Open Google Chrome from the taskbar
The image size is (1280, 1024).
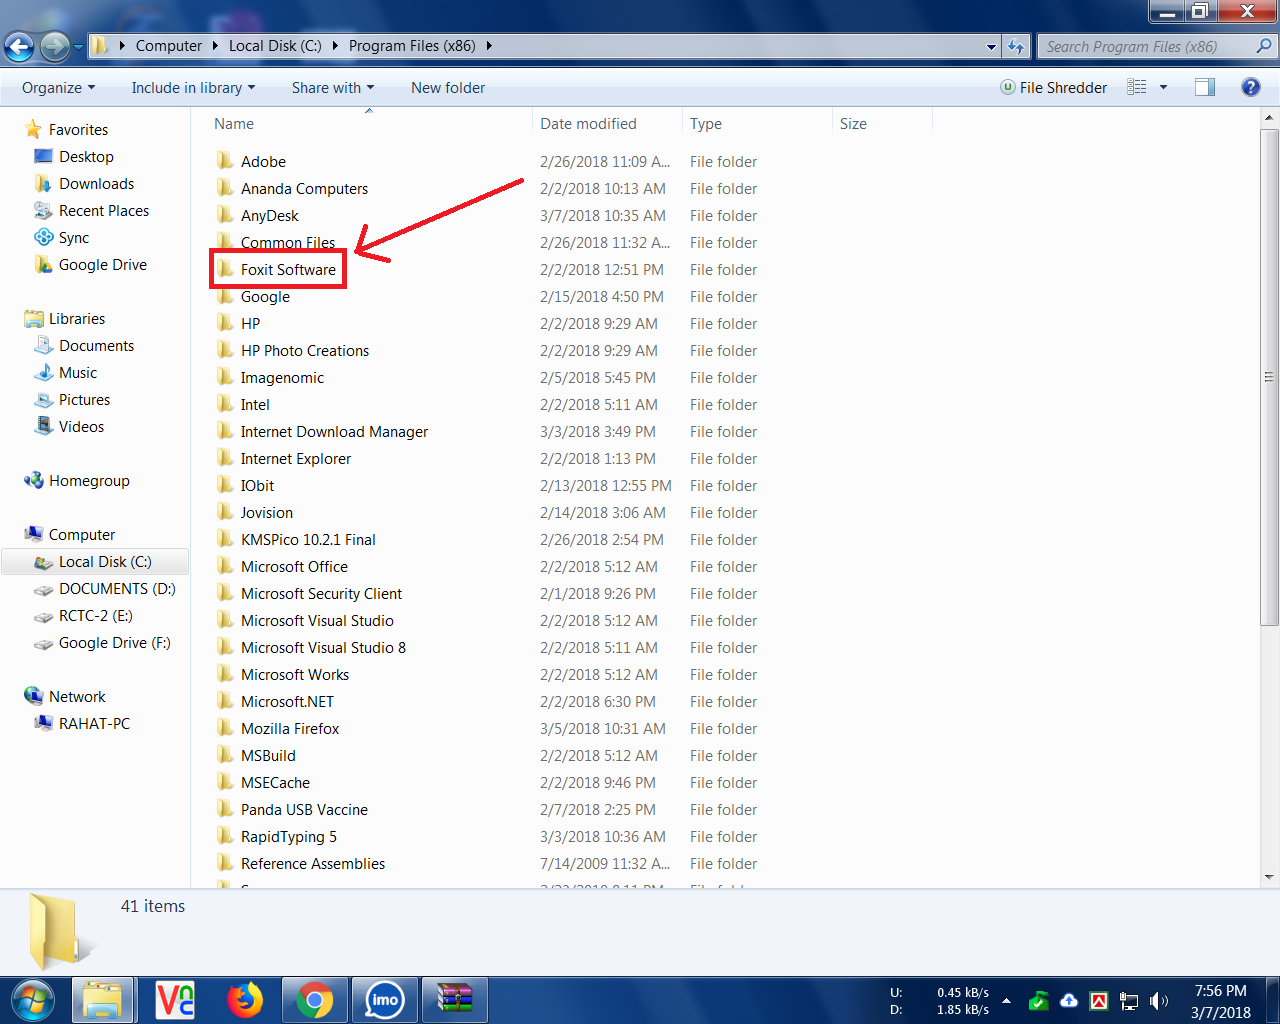[x=314, y=1000]
